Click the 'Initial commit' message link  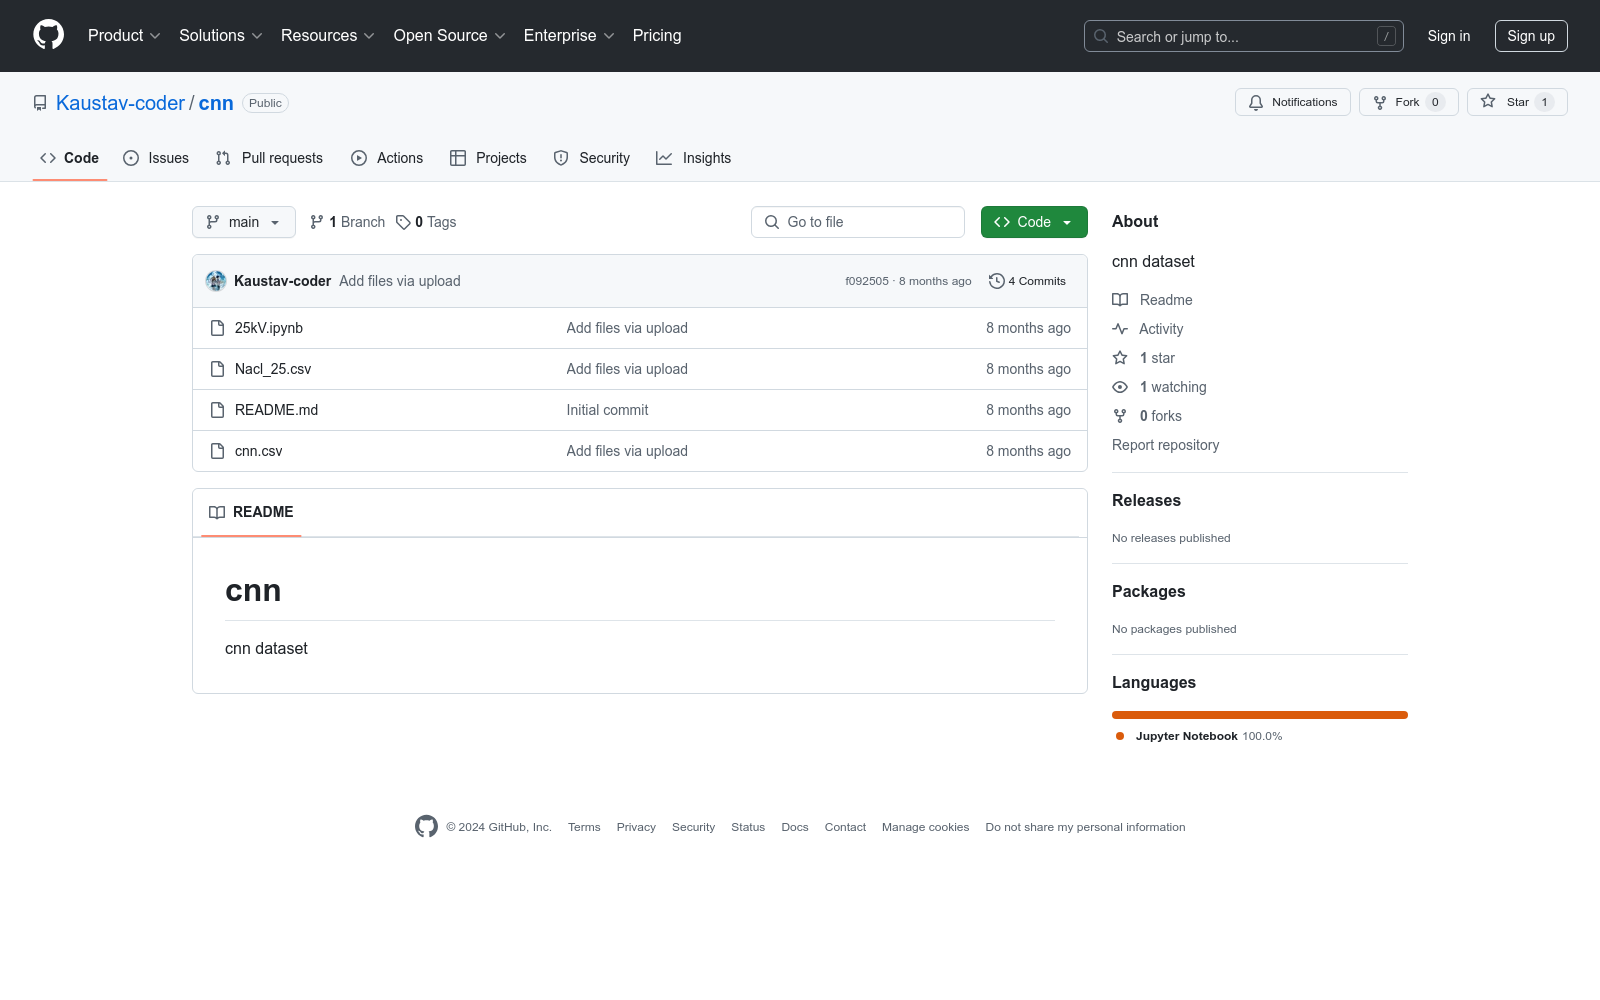coord(607,410)
